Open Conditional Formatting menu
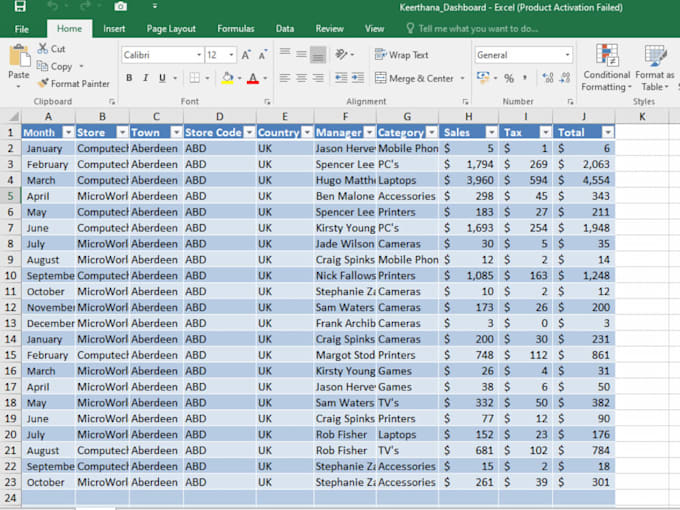Image resolution: width=680 pixels, height=510 pixels. (x=606, y=68)
